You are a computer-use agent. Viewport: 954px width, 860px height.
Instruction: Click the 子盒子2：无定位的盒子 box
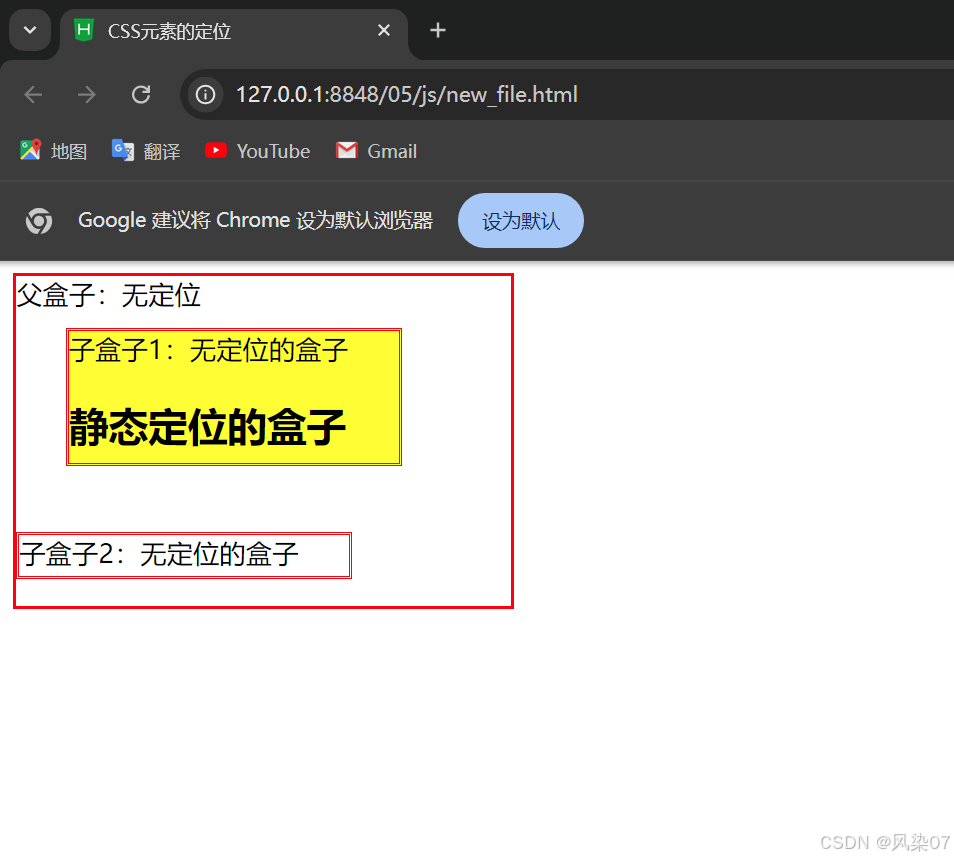click(184, 555)
